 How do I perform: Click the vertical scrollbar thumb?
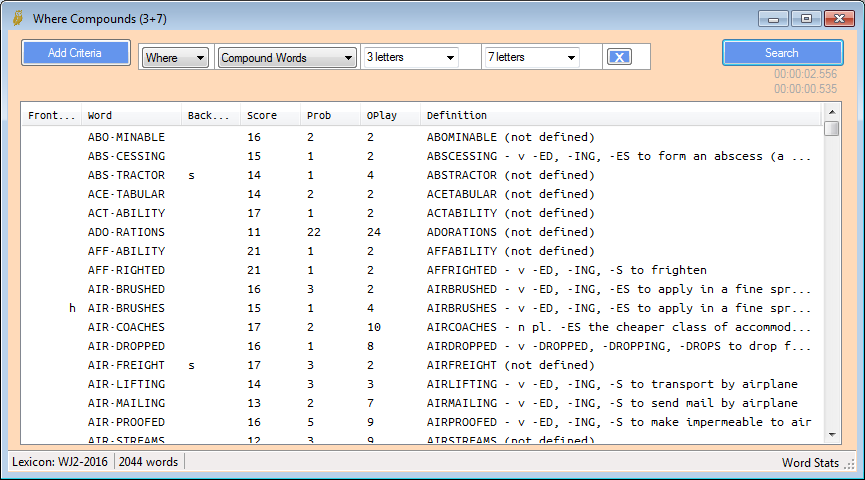[832, 128]
